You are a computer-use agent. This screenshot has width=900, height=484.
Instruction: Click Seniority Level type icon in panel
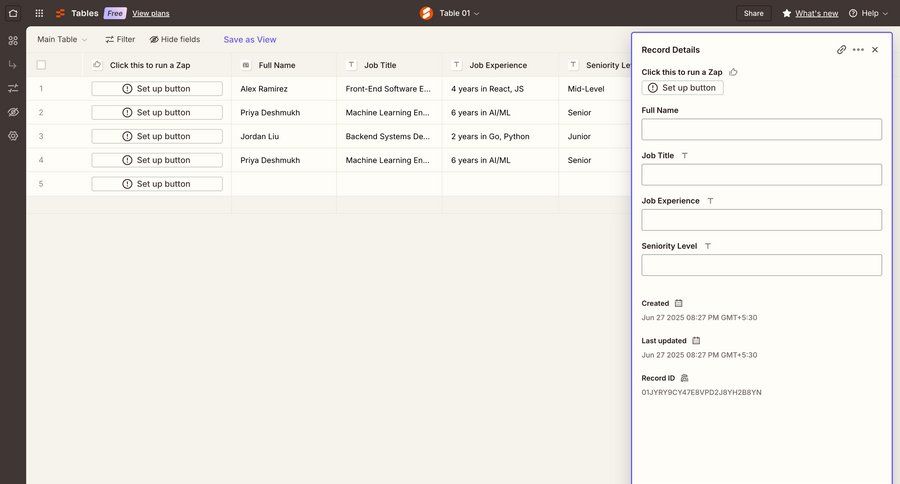click(708, 246)
